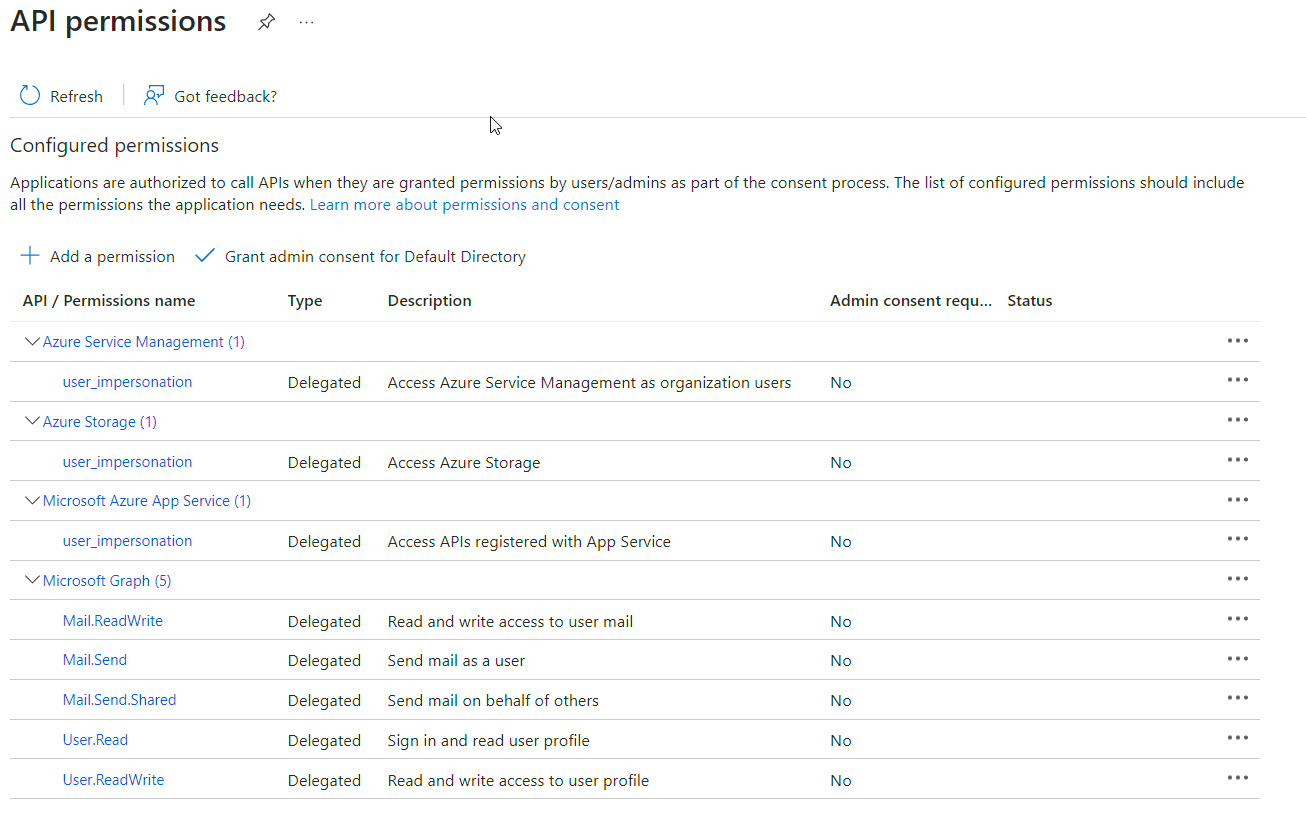Screen dimensions: 1306x826
Task: Click 'No' admin consent in User.ReadWrite row
Action: pos(841,781)
